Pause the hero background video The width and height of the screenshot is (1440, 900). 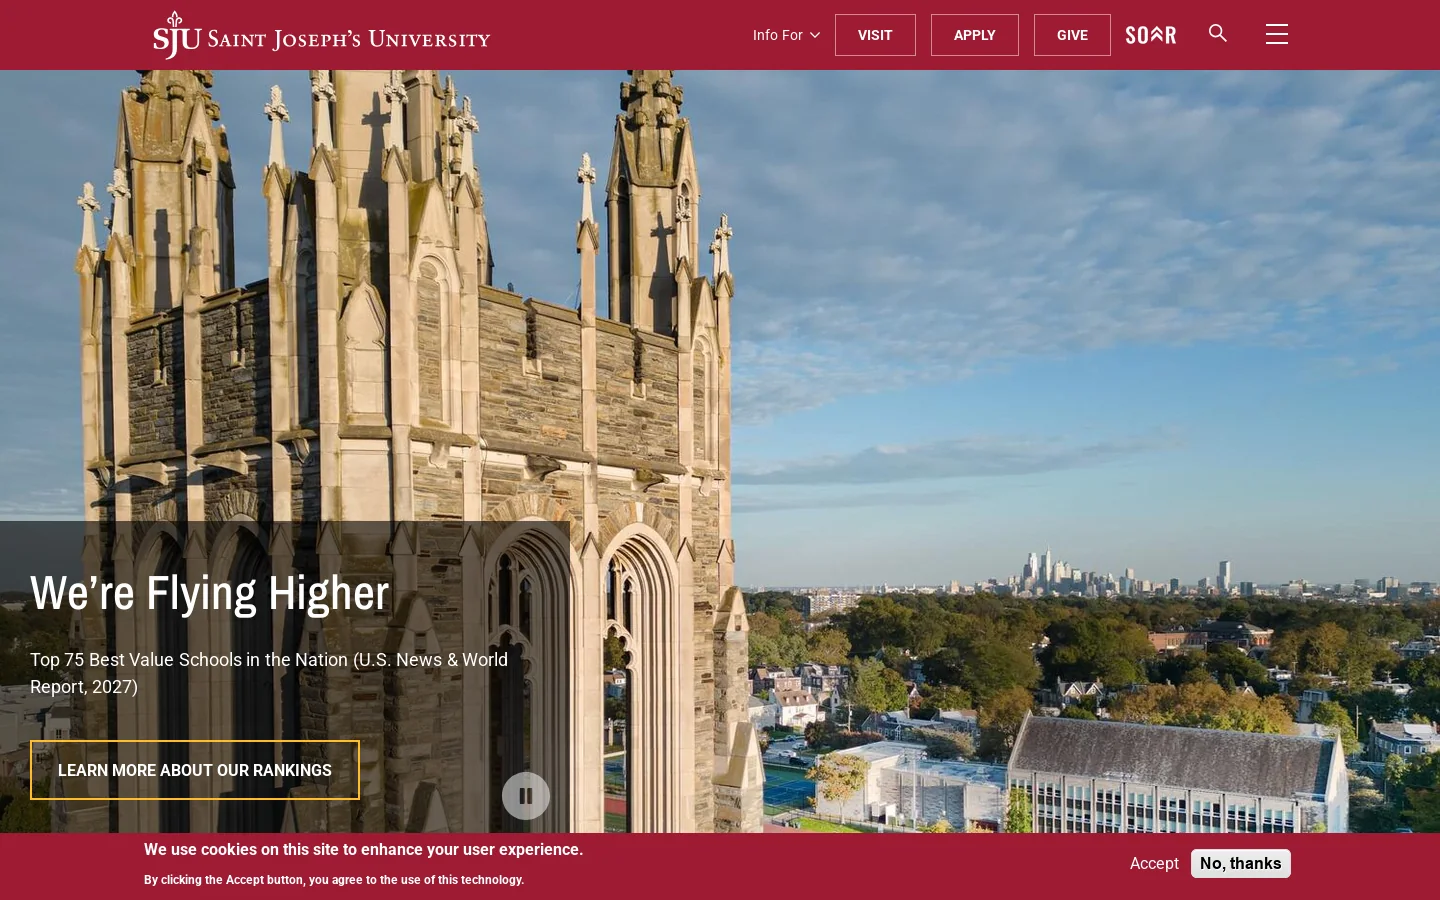pos(526,796)
